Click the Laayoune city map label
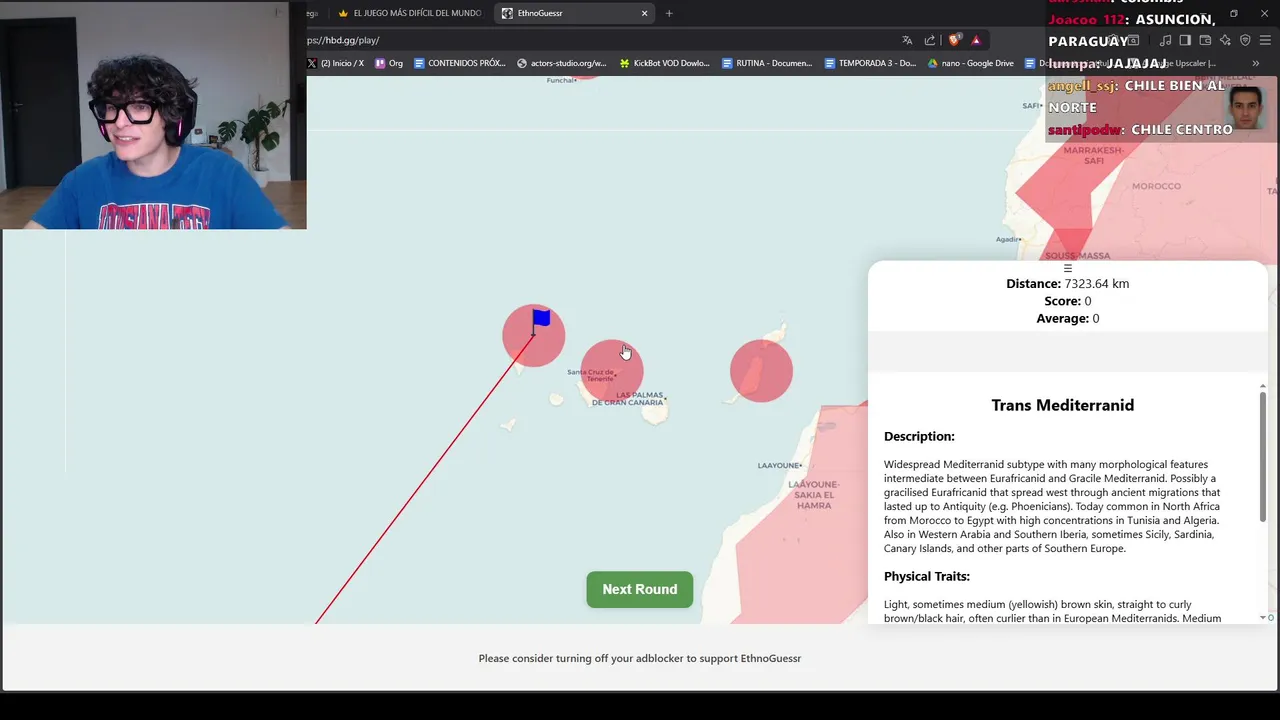Image resolution: width=1280 pixels, height=720 pixels. click(780, 465)
